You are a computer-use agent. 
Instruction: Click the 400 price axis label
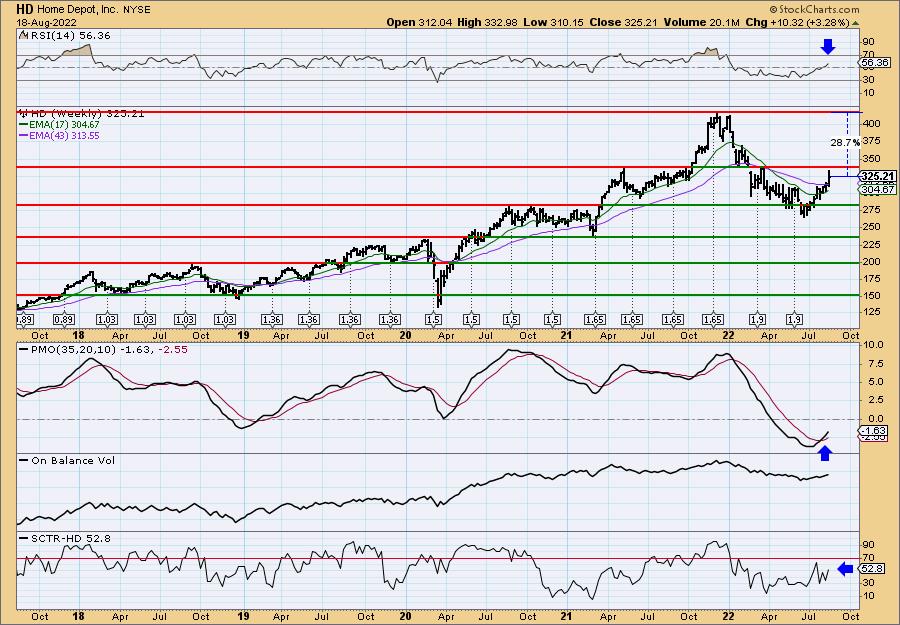871,123
